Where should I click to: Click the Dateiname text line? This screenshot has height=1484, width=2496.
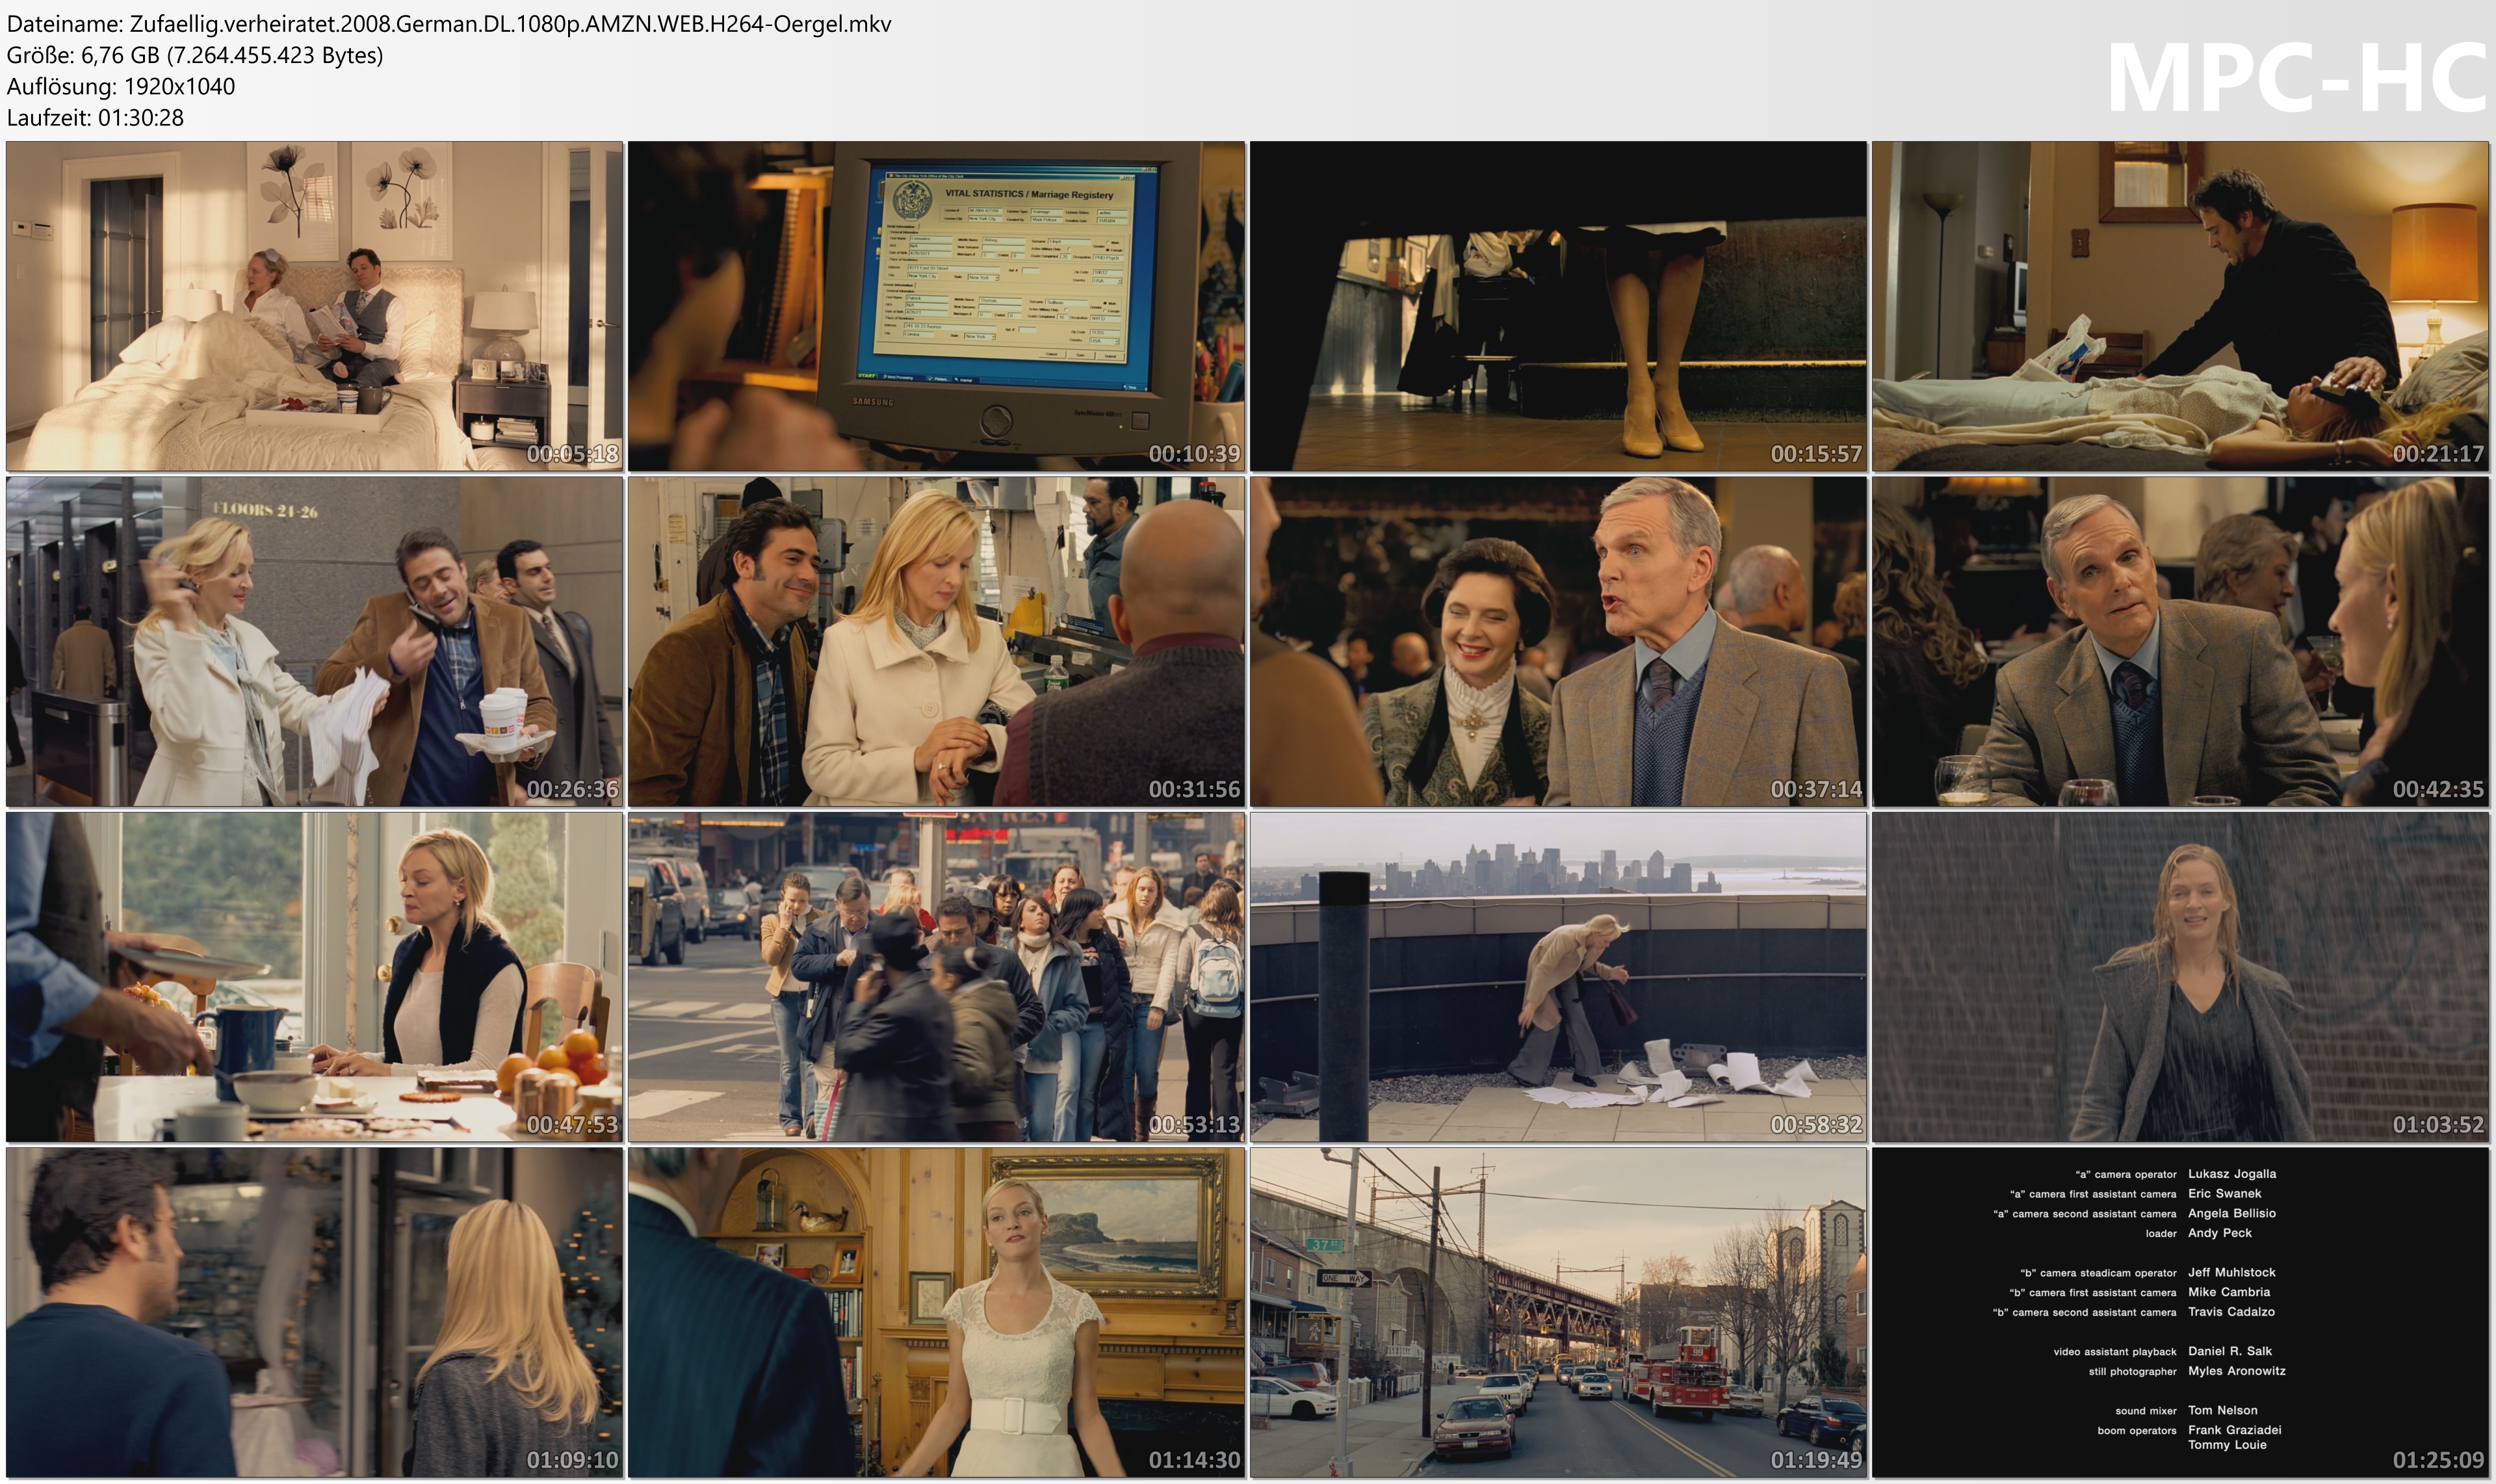(x=448, y=24)
